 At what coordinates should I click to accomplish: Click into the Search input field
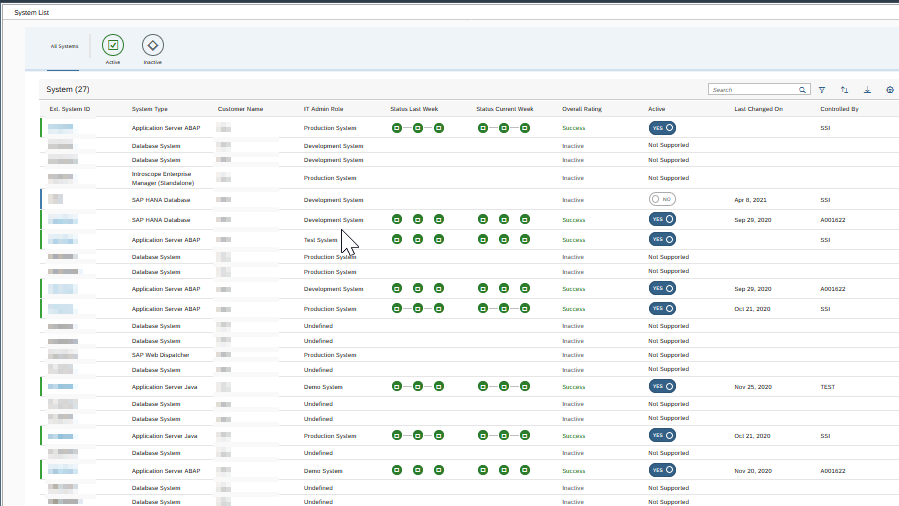pyautogui.click(x=752, y=90)
